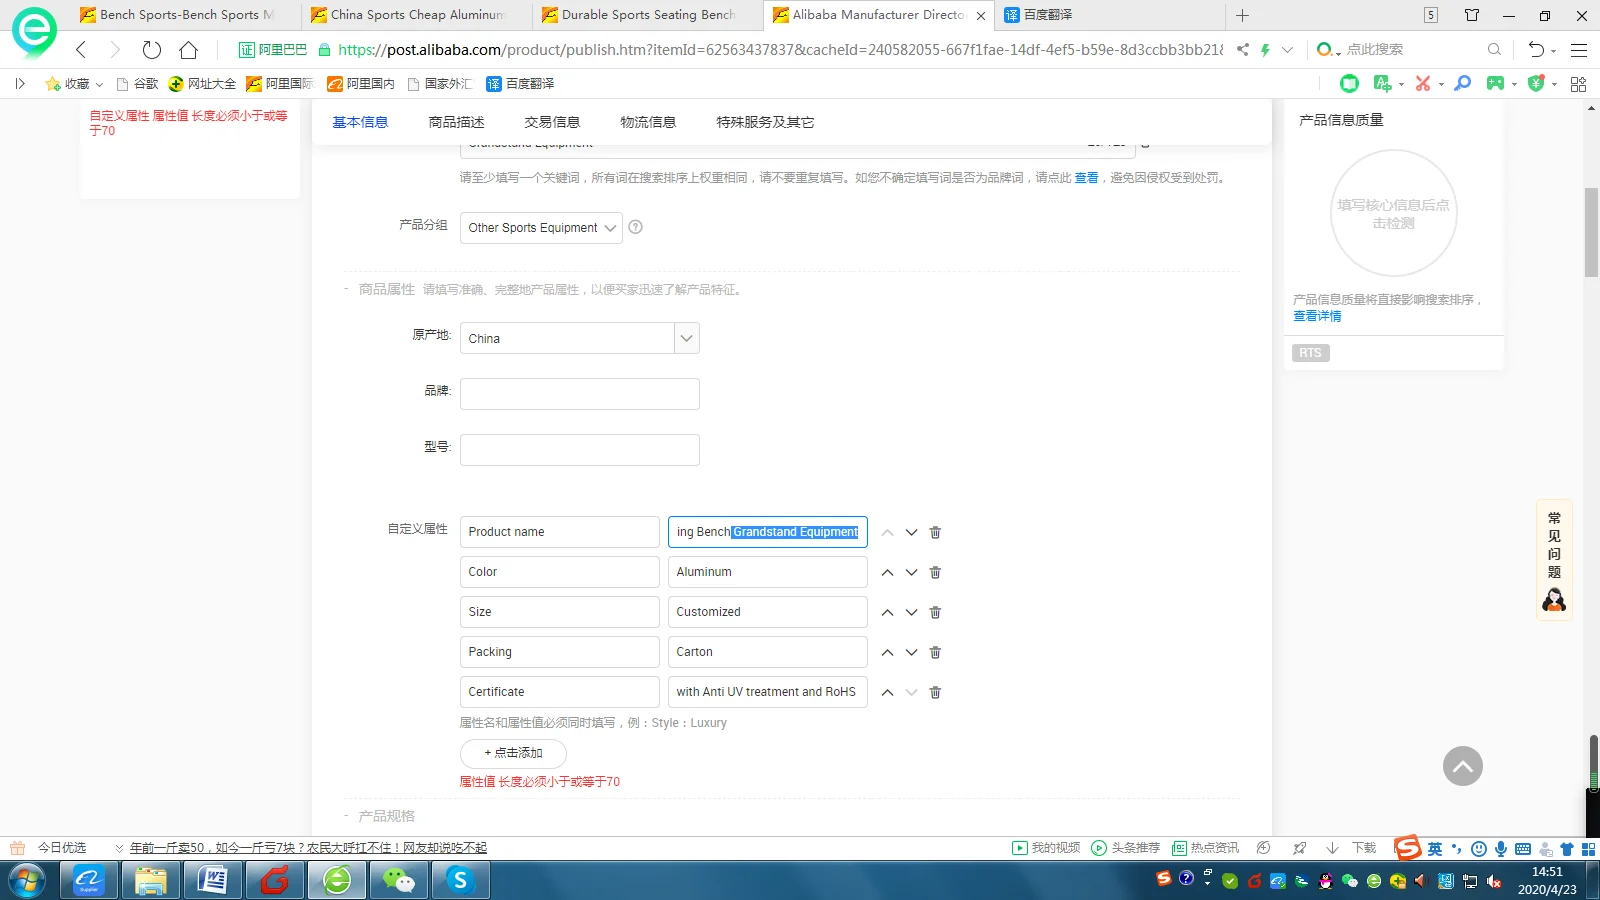Expand the China origin dropdown
Image resolution: width=1600 pixels, height=900 pixels.
point(686,339)
